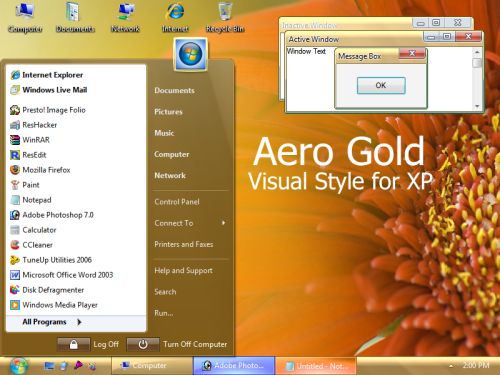Click the Window Text area in Active Window
This screenshot has width=500, height=375.
click(306, 51)
